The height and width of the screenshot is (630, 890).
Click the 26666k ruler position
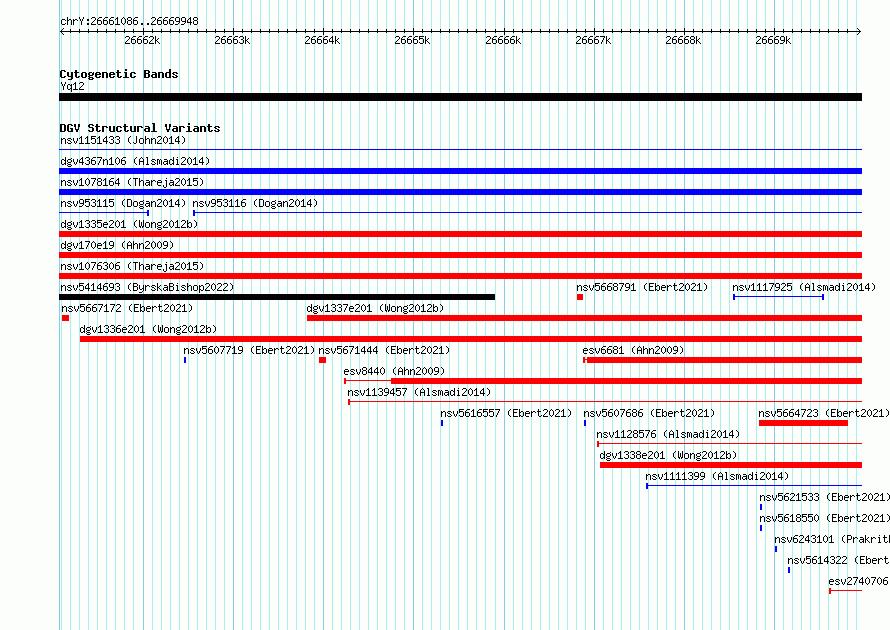[x=503, y=40]
